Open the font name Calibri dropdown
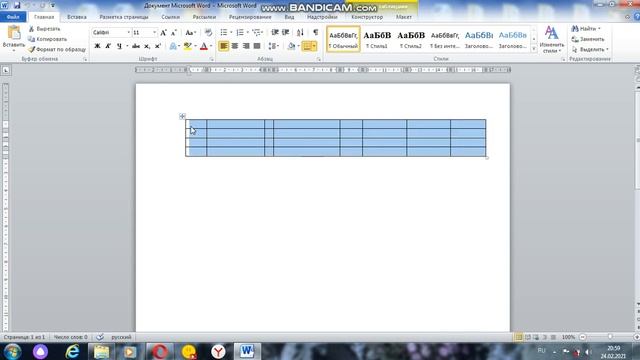This screenshot has width=640, height=360. pyautogui.click(x=129, y=32)
